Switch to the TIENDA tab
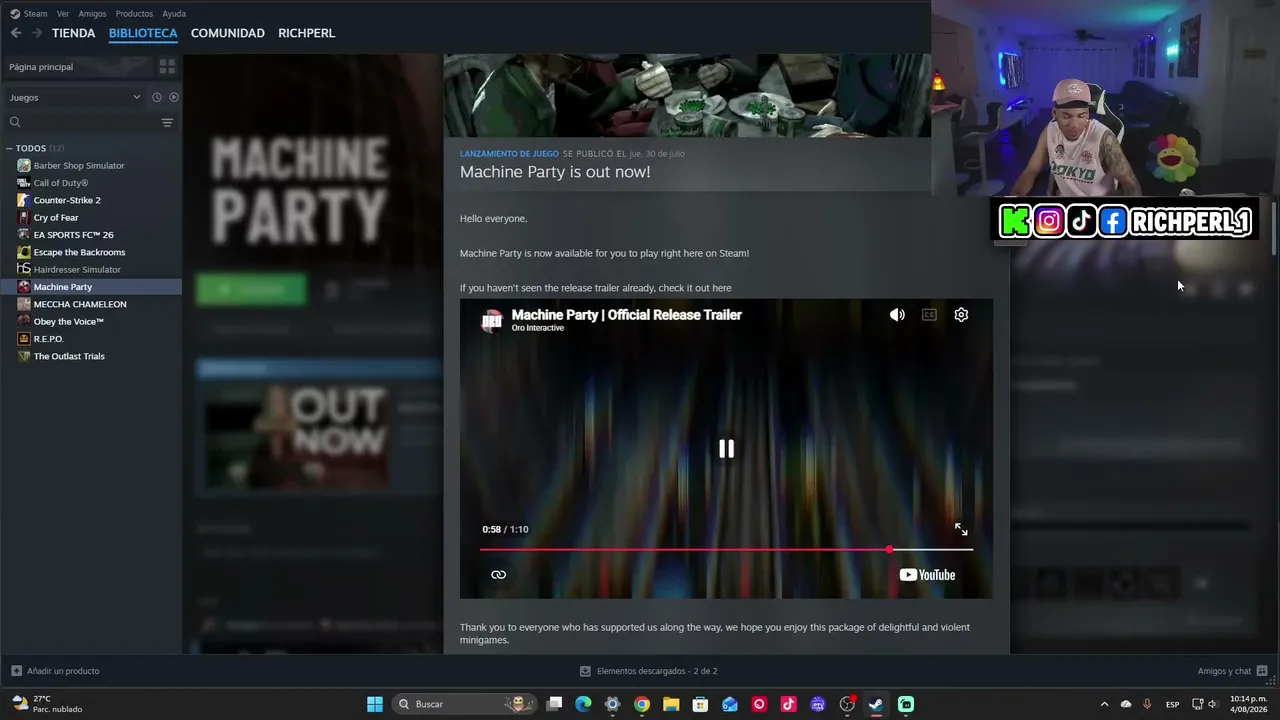1280x720 pixels. [74, 33]
